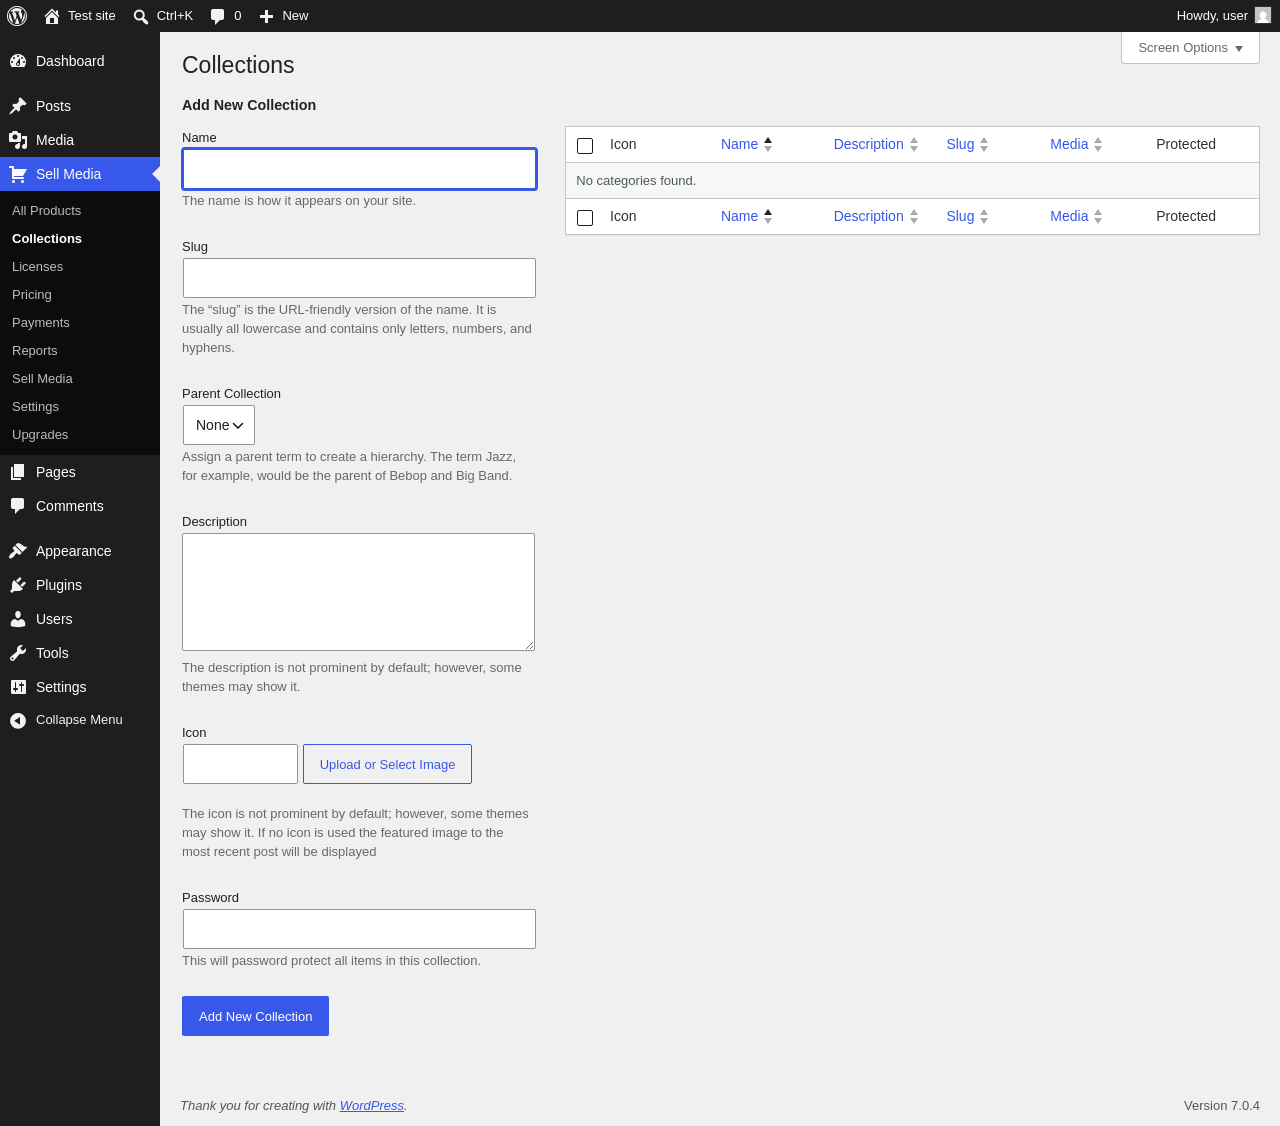Click the Pages sidebar icon

coord(18,472)
